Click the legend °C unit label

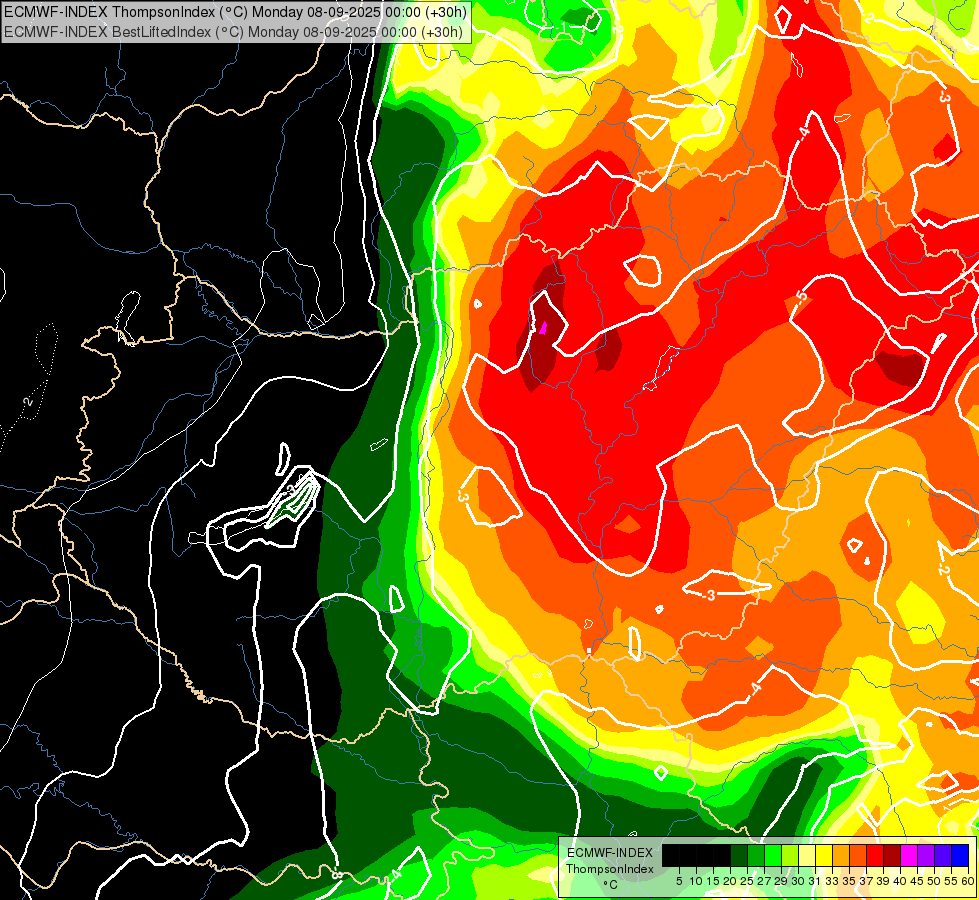click(x=611, y=885)
